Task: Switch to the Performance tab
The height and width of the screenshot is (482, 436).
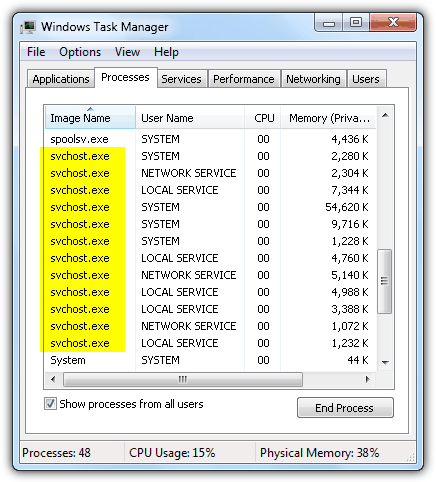Action: [244, 79]
